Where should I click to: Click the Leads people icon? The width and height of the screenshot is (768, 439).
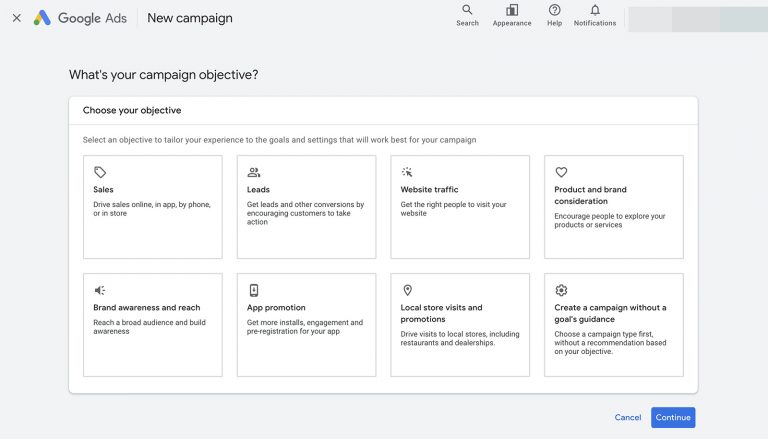pyautogui.click(x=254, y=172)
